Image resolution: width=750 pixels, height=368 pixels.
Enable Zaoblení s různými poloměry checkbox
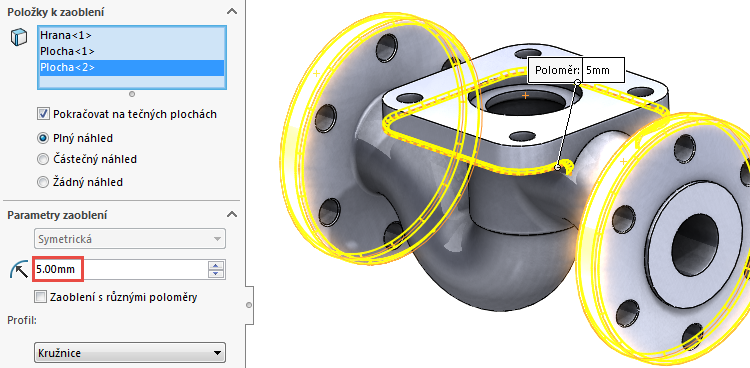41,297
